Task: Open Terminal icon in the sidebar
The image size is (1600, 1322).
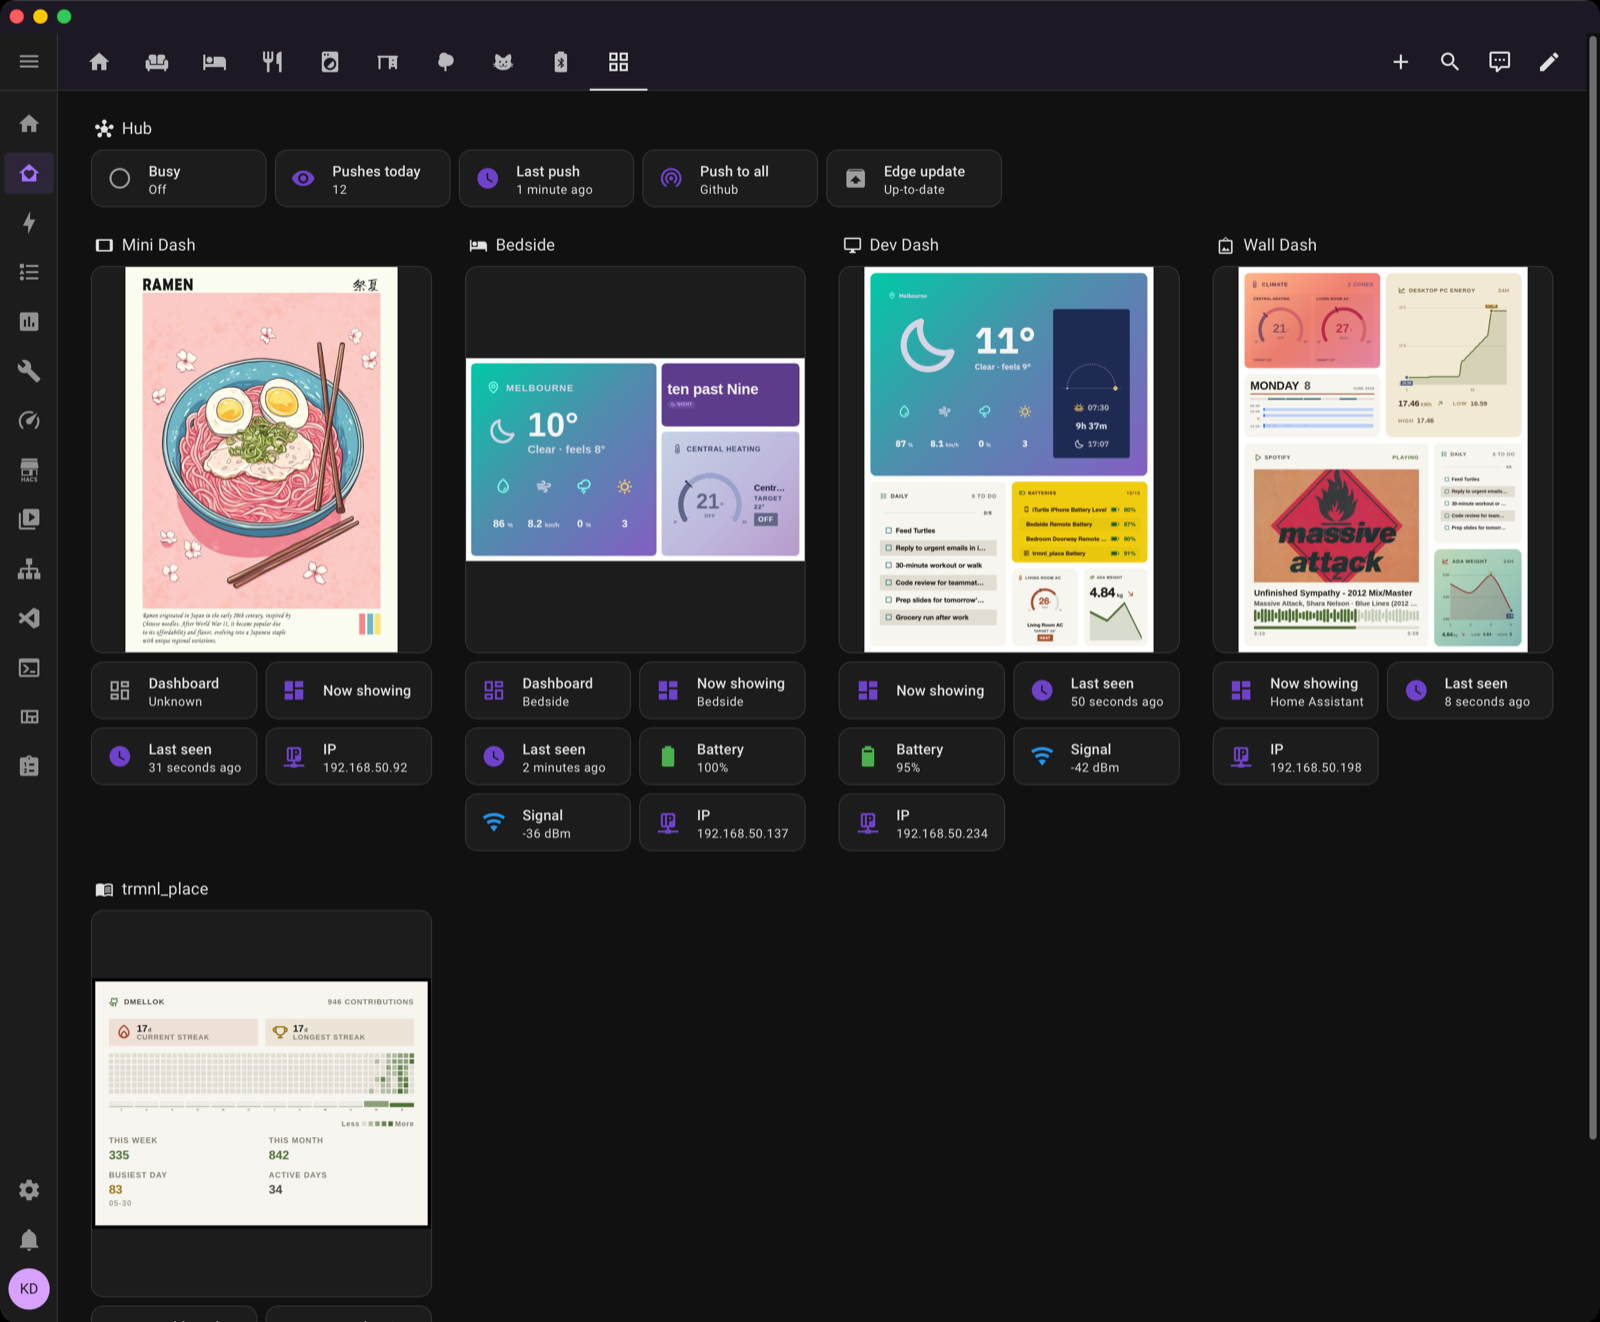Action: click(x=29, y=668)
